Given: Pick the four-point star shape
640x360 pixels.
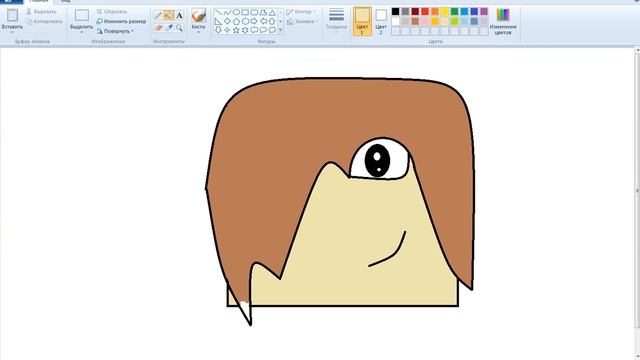Looking at the screenshot, I should click(227, 30).
